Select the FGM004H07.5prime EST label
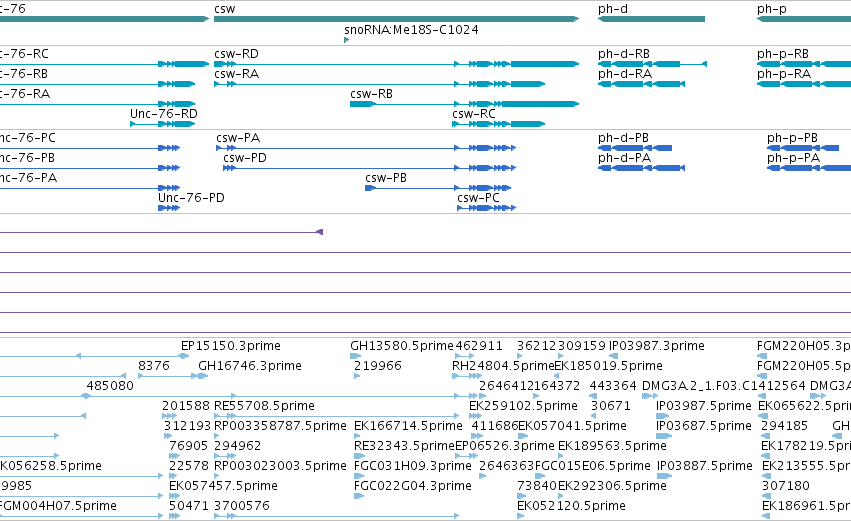Screen dimensions: 851x521 (58, 506)
